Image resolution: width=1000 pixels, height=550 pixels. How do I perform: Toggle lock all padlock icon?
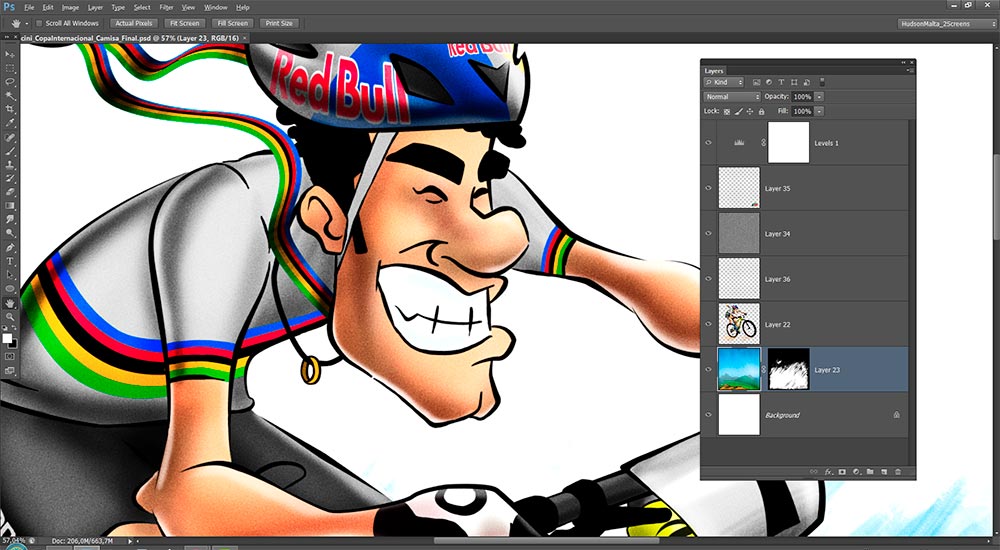click(x=761, y=112)
